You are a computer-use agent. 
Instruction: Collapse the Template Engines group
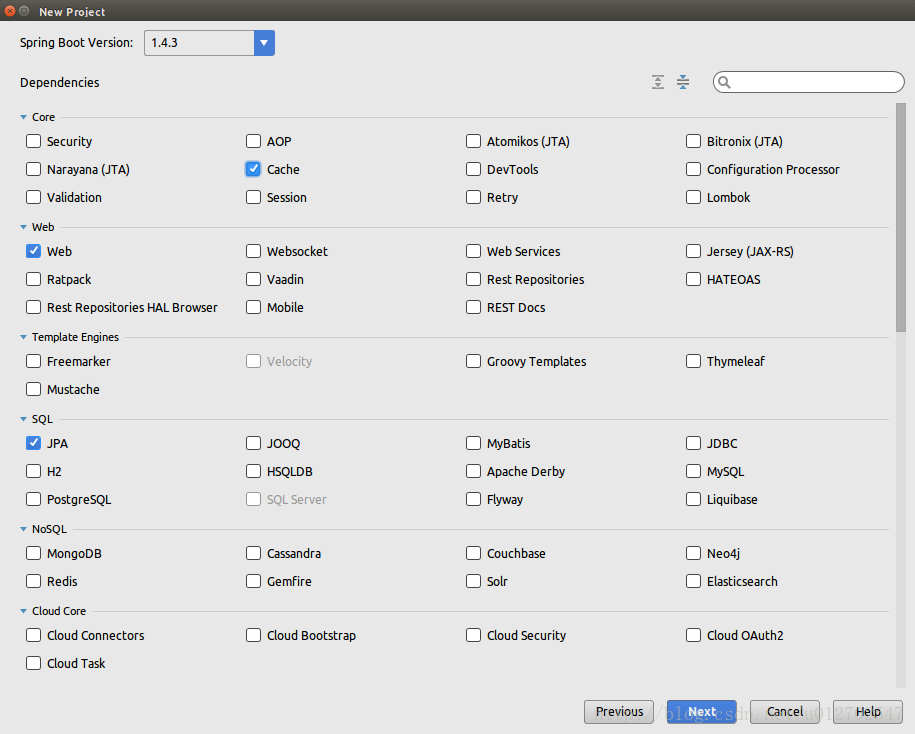tap(23, 338)
